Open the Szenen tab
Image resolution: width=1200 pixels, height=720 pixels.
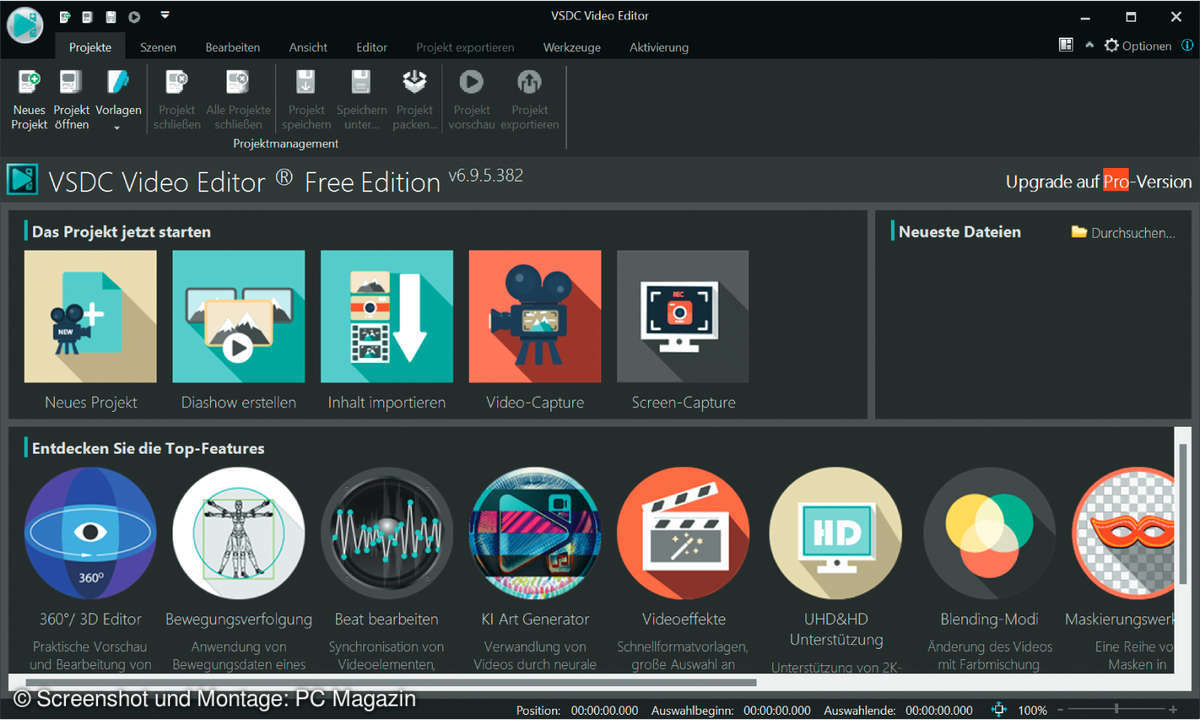click(158, 47)
